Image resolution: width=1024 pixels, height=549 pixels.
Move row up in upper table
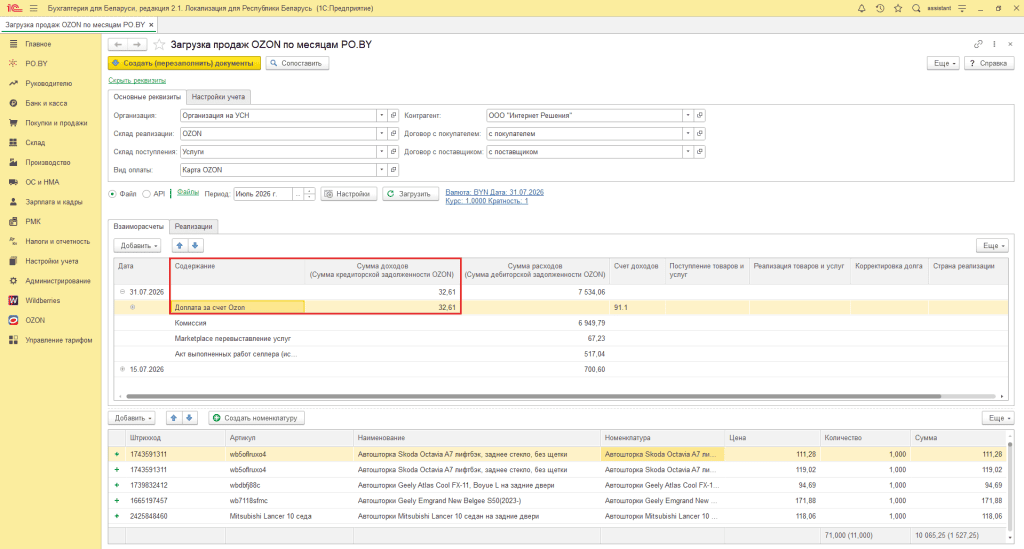coord(180,245)
